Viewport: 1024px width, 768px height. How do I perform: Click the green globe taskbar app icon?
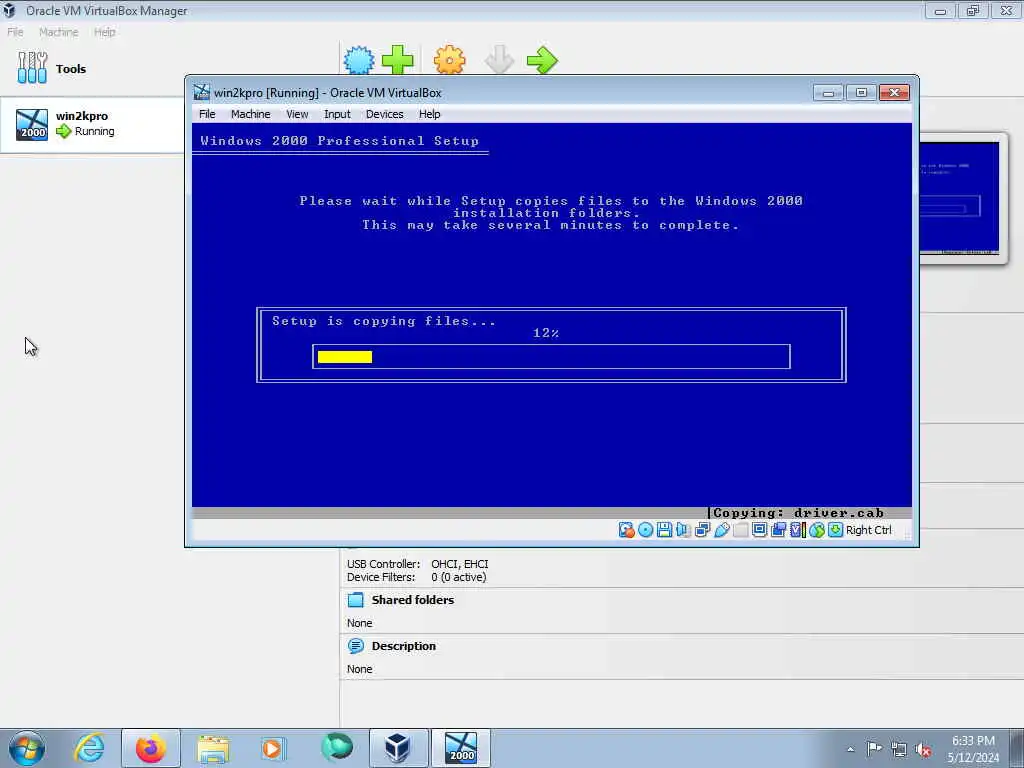336,748
